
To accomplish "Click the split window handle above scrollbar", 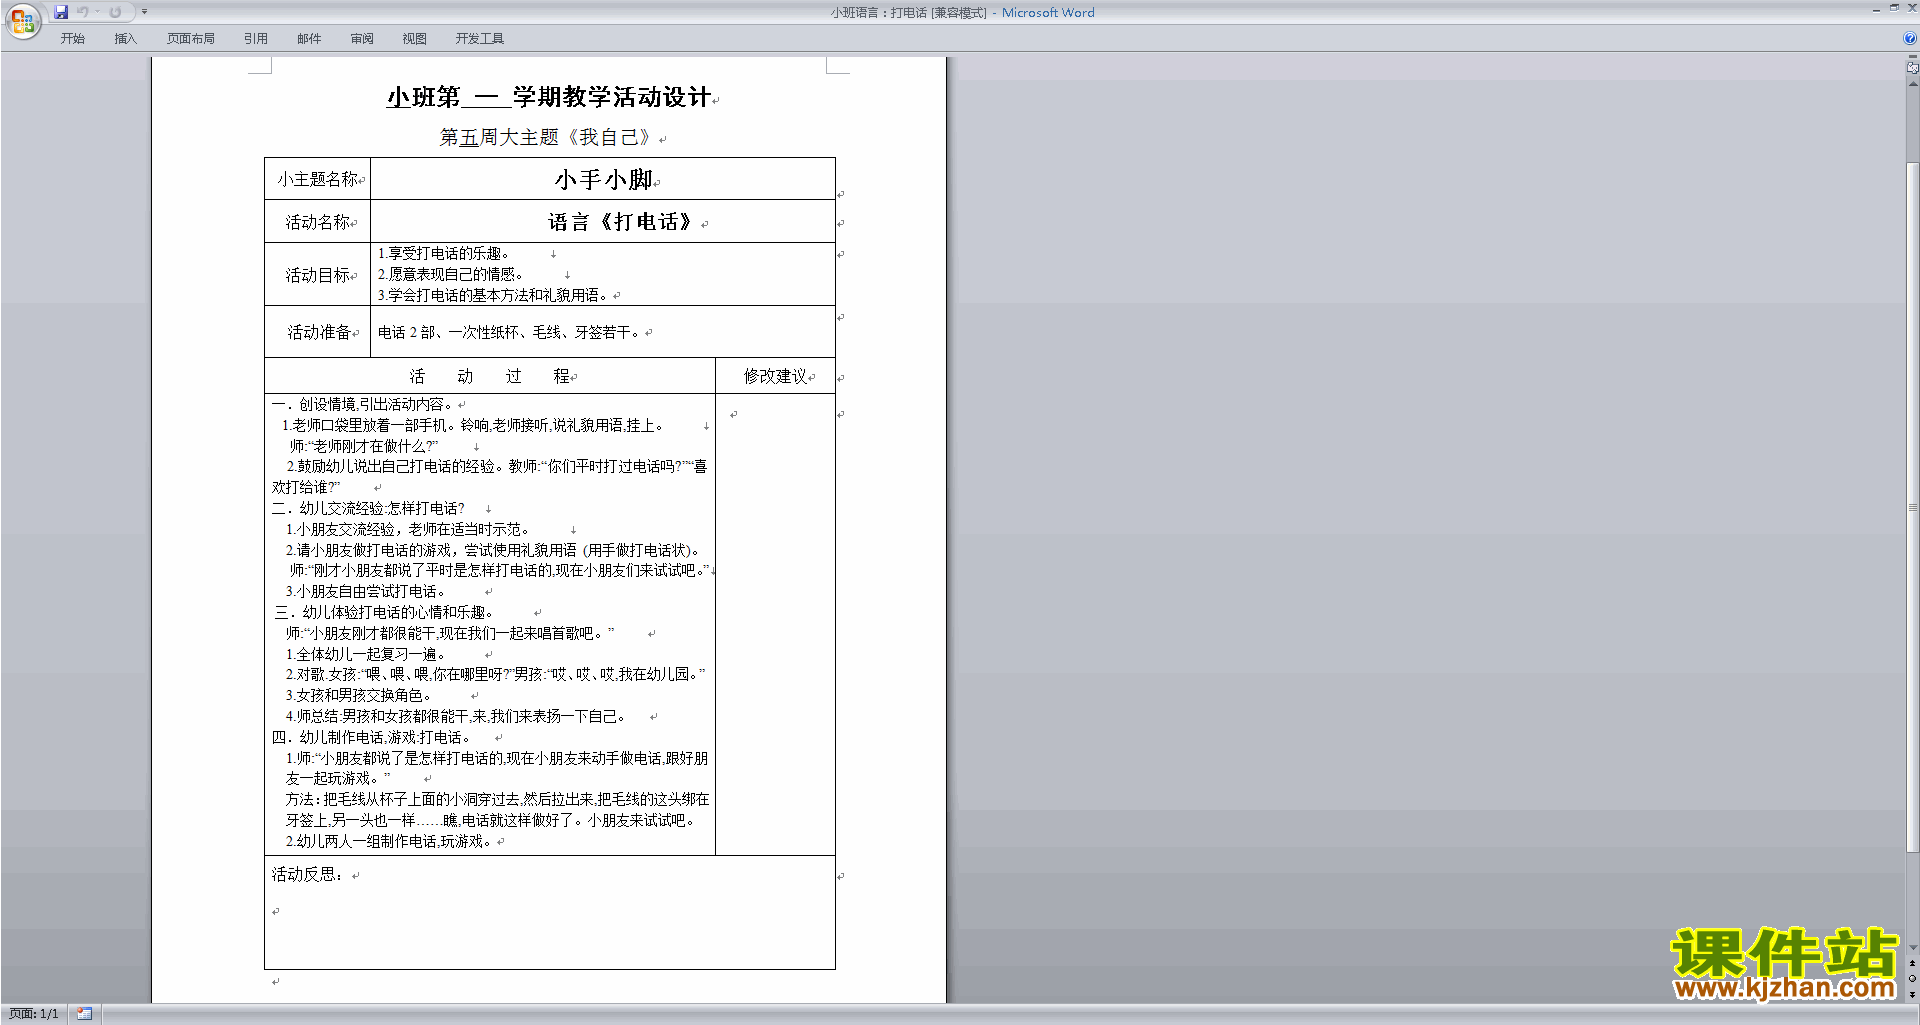I will click(1913, 57).
